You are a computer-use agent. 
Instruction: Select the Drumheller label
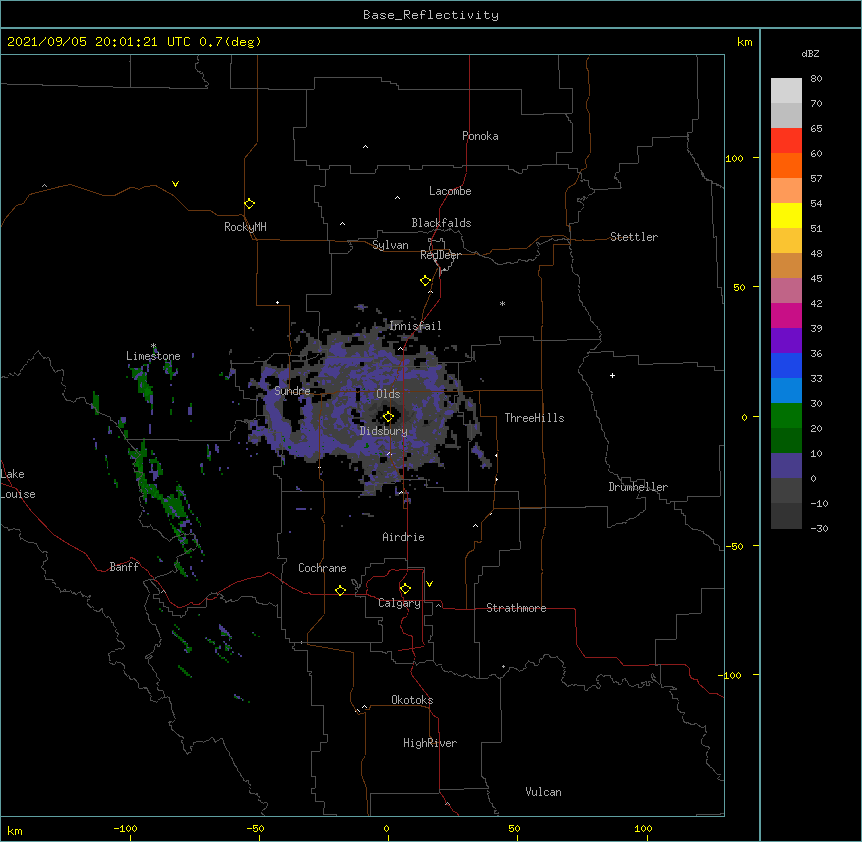638,487
